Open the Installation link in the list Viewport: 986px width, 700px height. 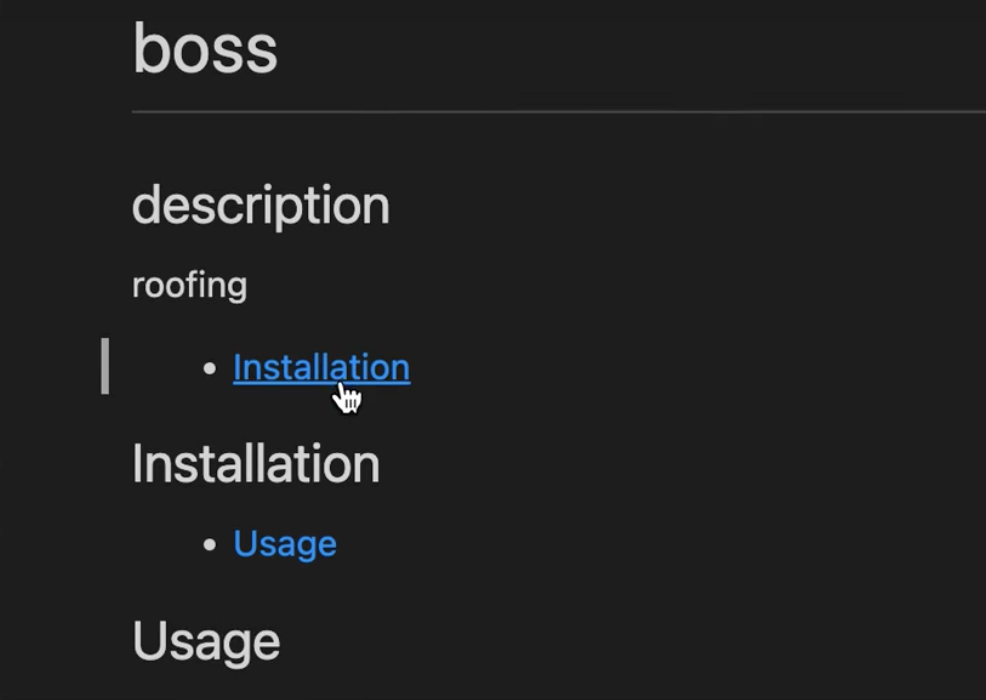click(321, 367)
